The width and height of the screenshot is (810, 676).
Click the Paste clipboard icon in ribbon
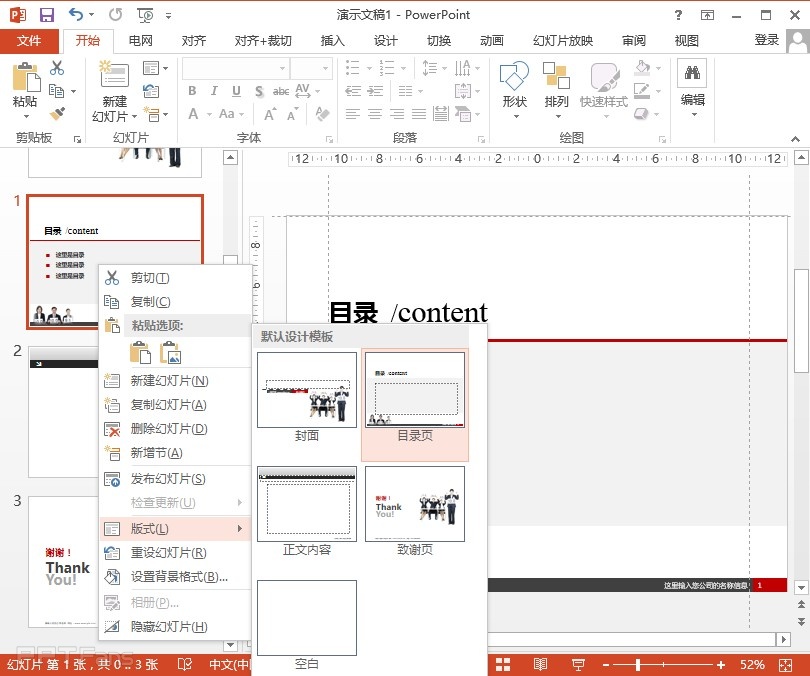25,80
